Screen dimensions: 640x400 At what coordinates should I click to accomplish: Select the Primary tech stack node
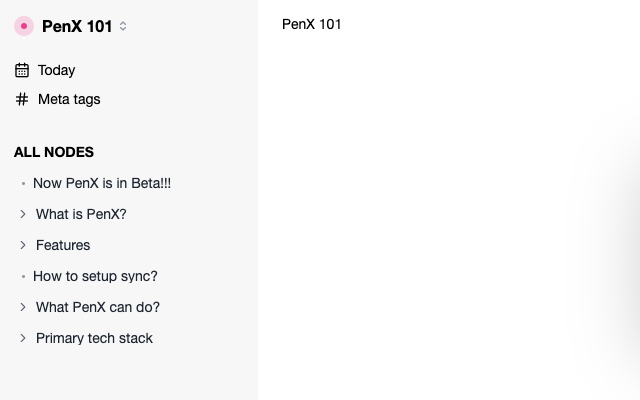click(94, 338)
